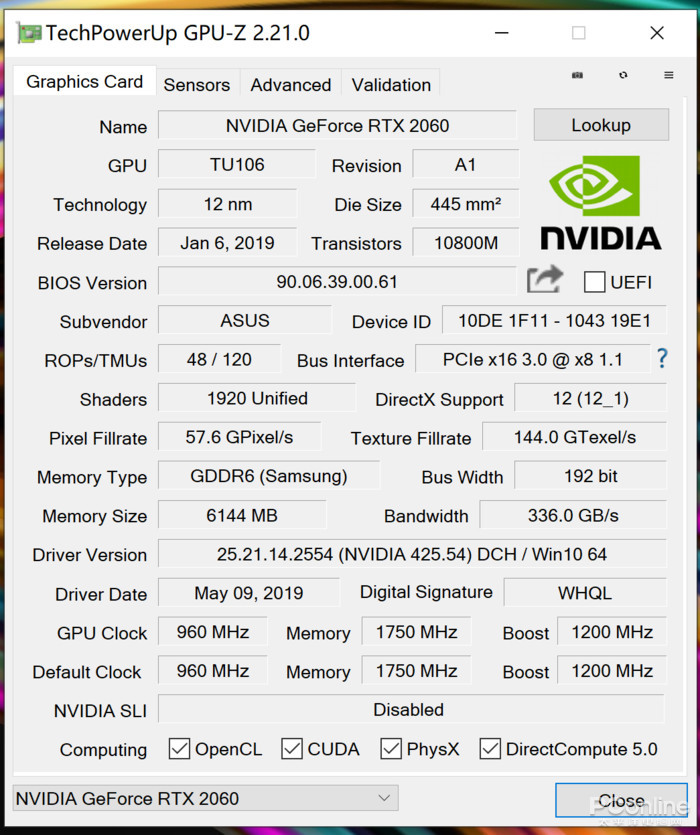
Task: Toggle the DirectCompute 5.0 checkbox
Action: coord(490,748)
